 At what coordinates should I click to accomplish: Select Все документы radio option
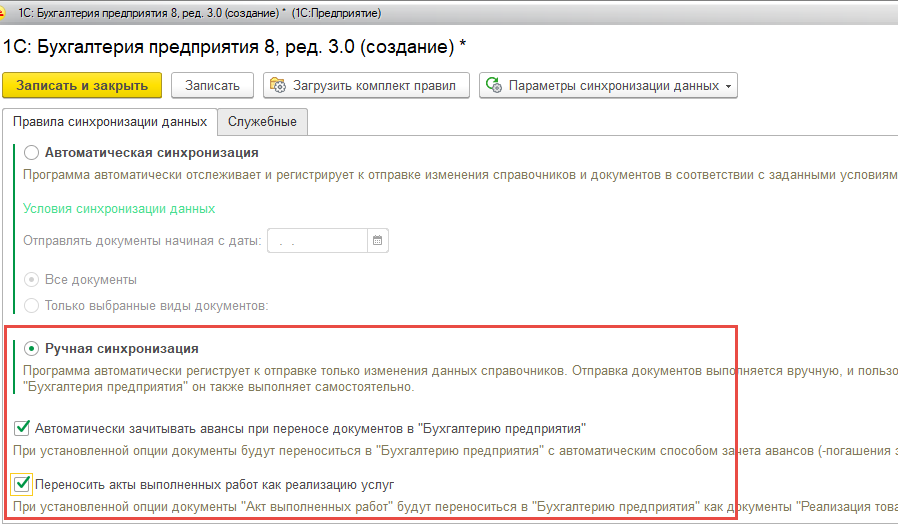point(31,279)
